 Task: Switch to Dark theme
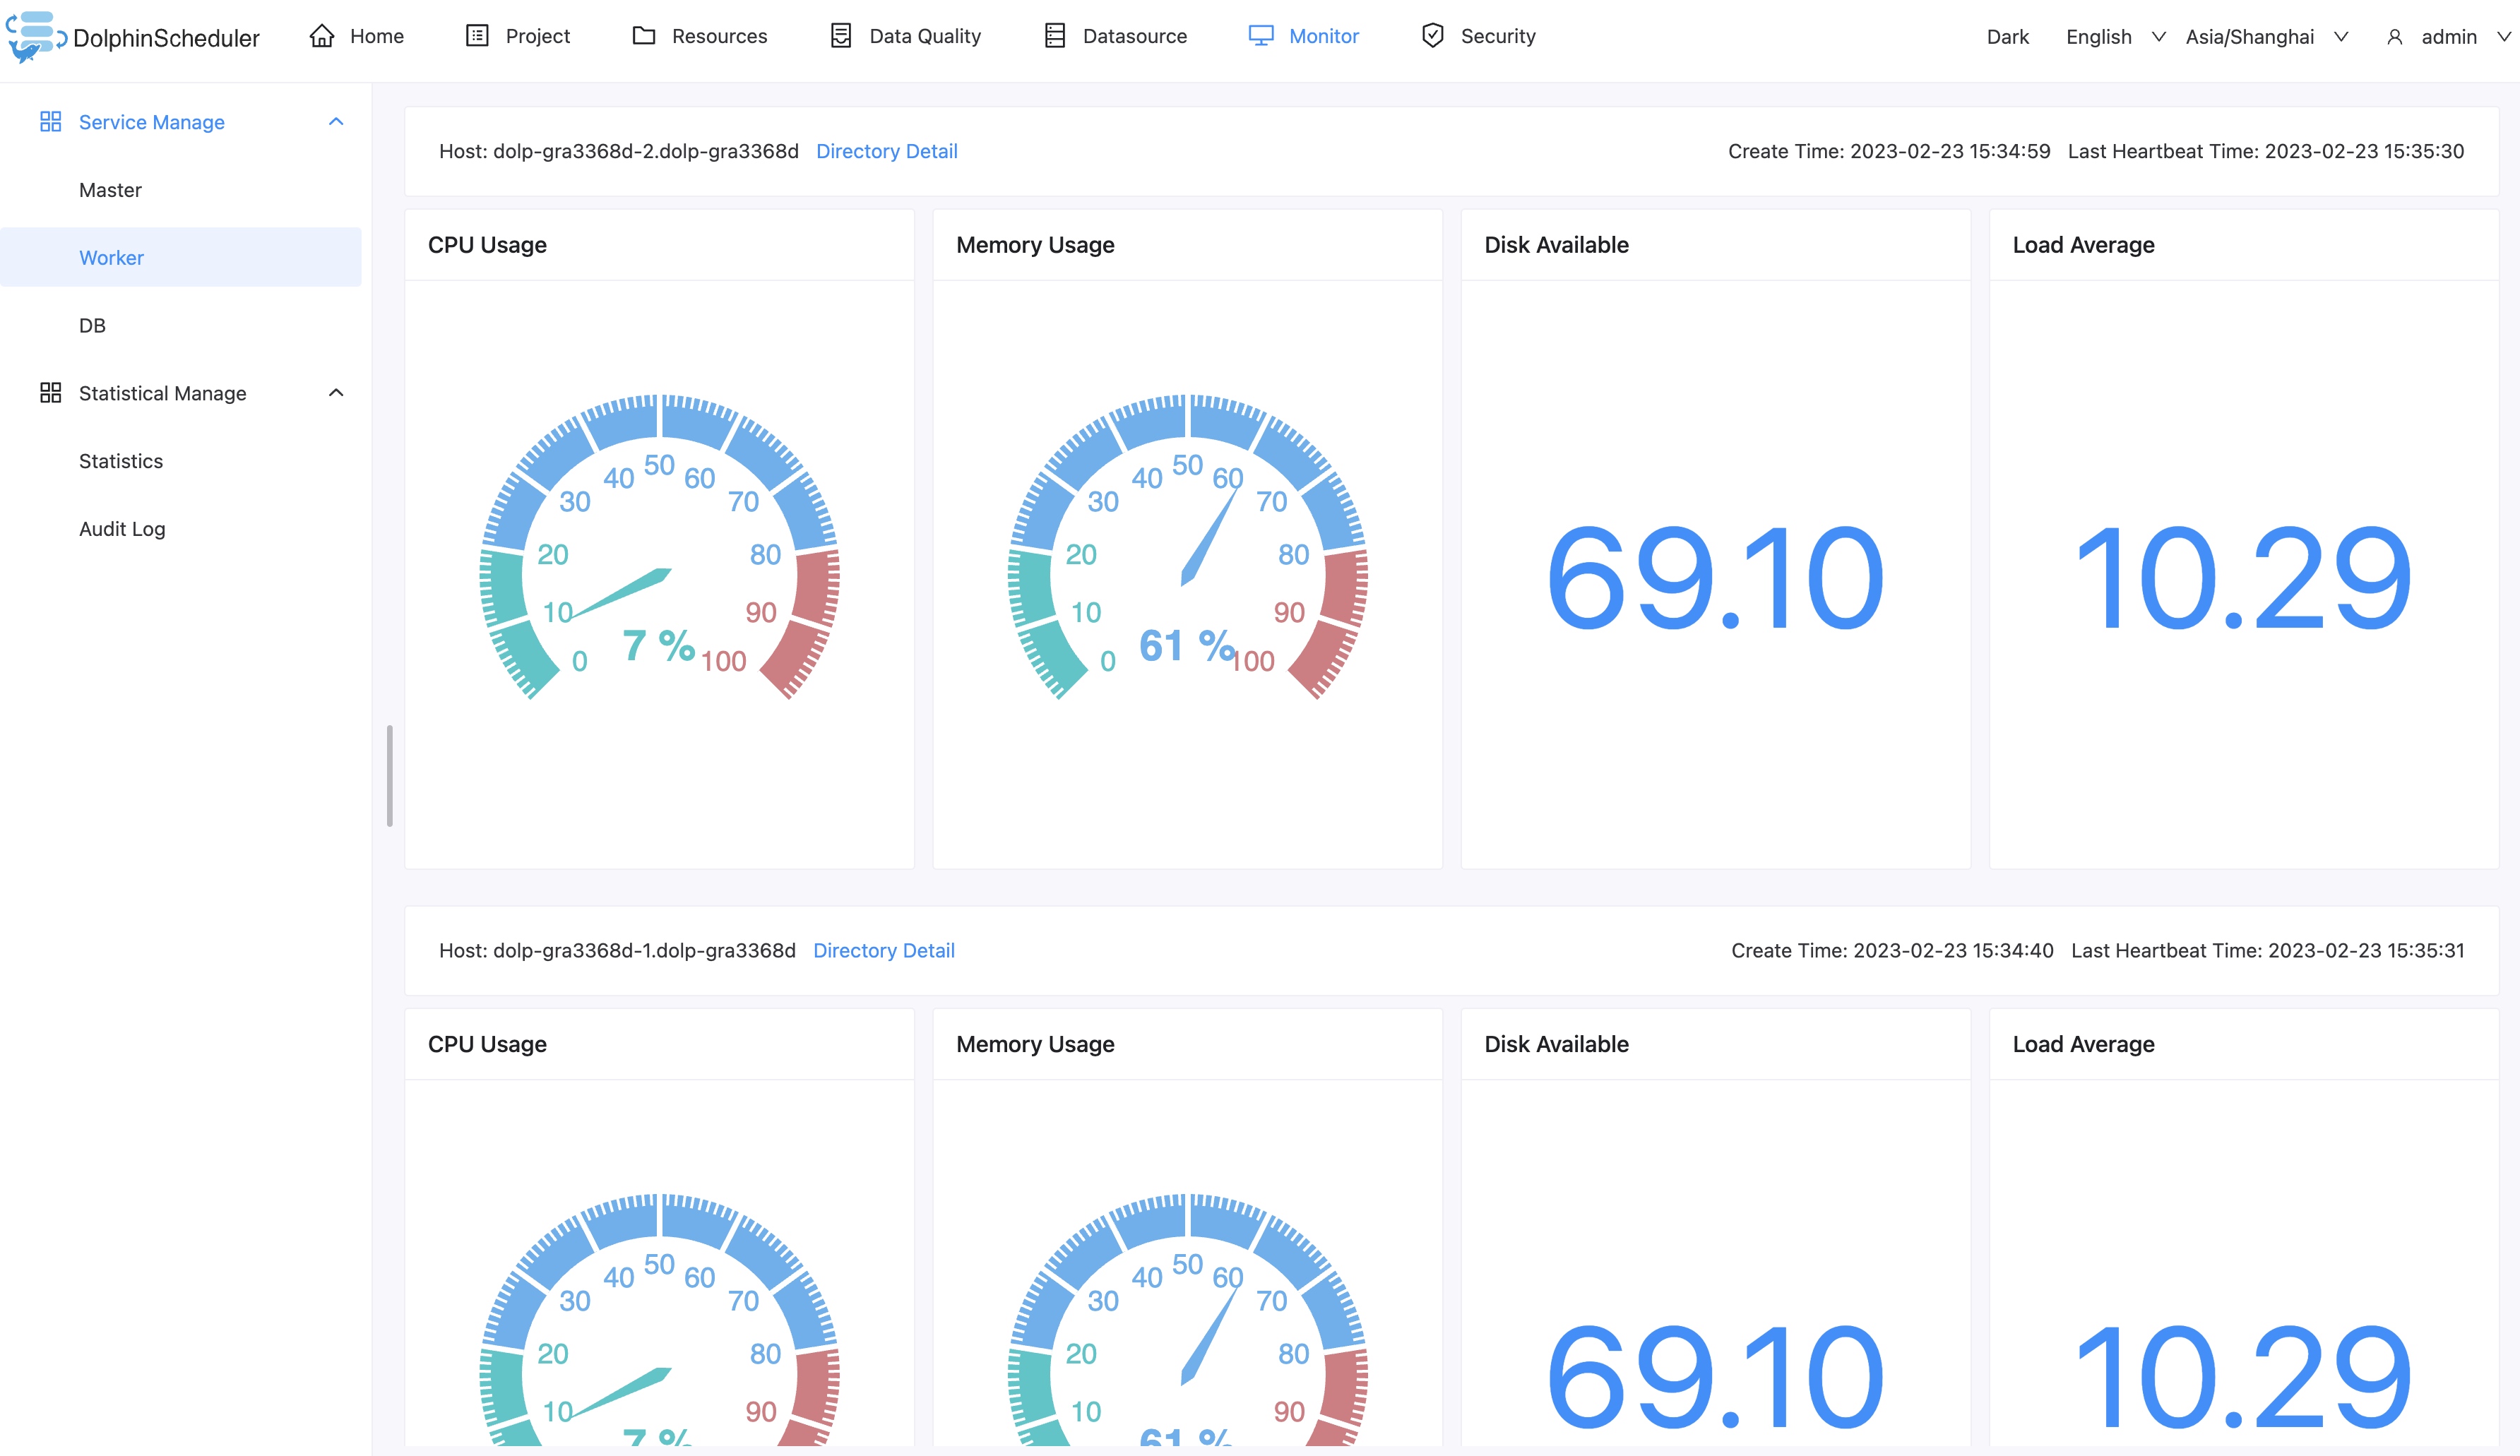(x=2007, y=37)
